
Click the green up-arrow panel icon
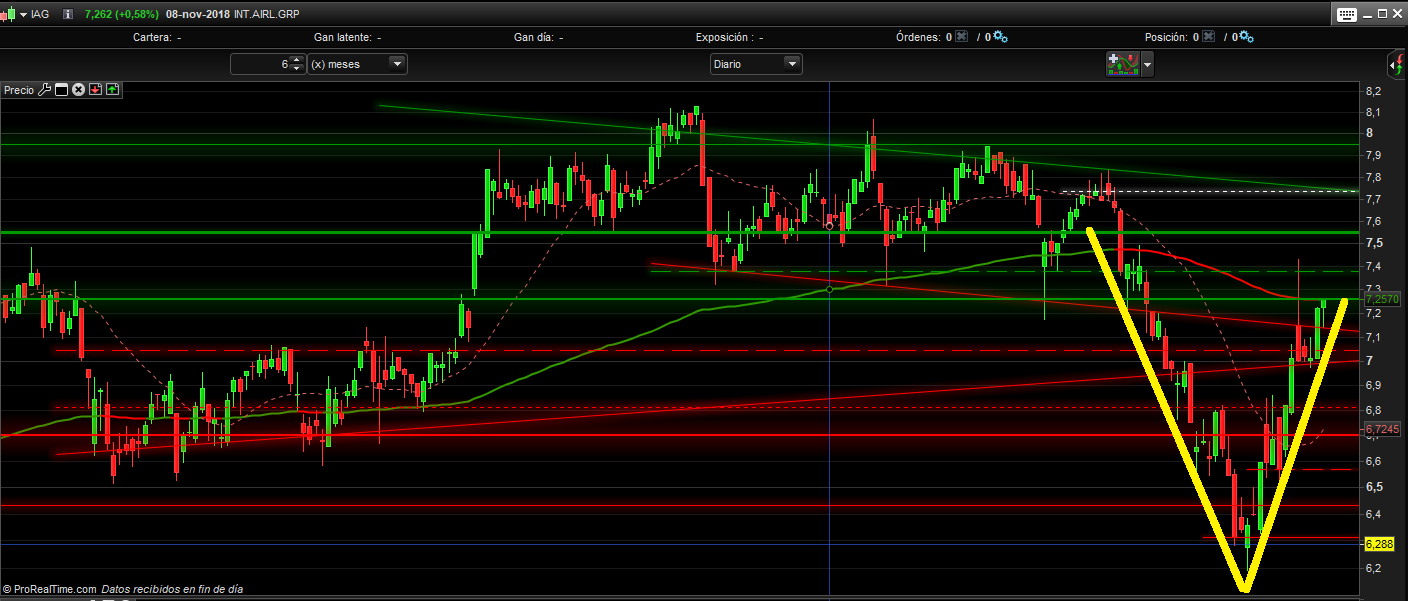tap(112, 90)
